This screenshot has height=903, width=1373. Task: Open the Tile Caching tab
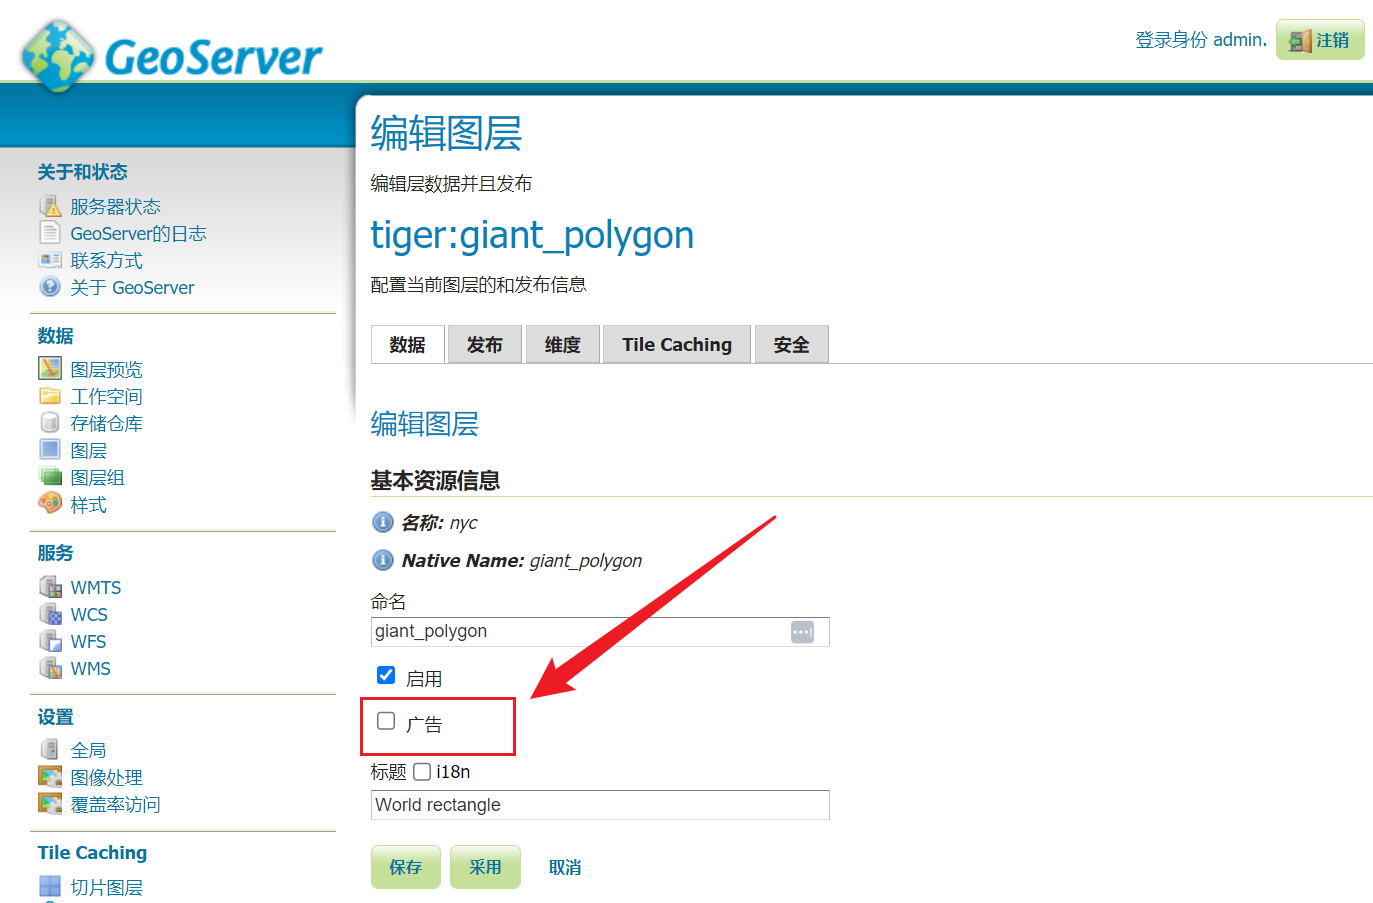pyautogui.click(x=677, y=345)
